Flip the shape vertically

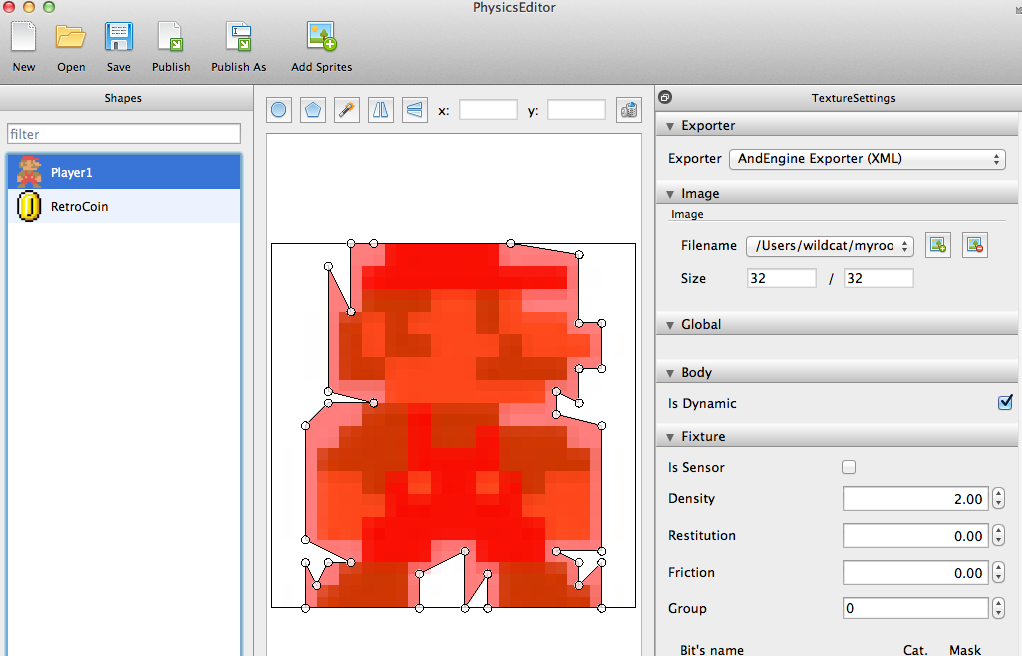(415, 110)
